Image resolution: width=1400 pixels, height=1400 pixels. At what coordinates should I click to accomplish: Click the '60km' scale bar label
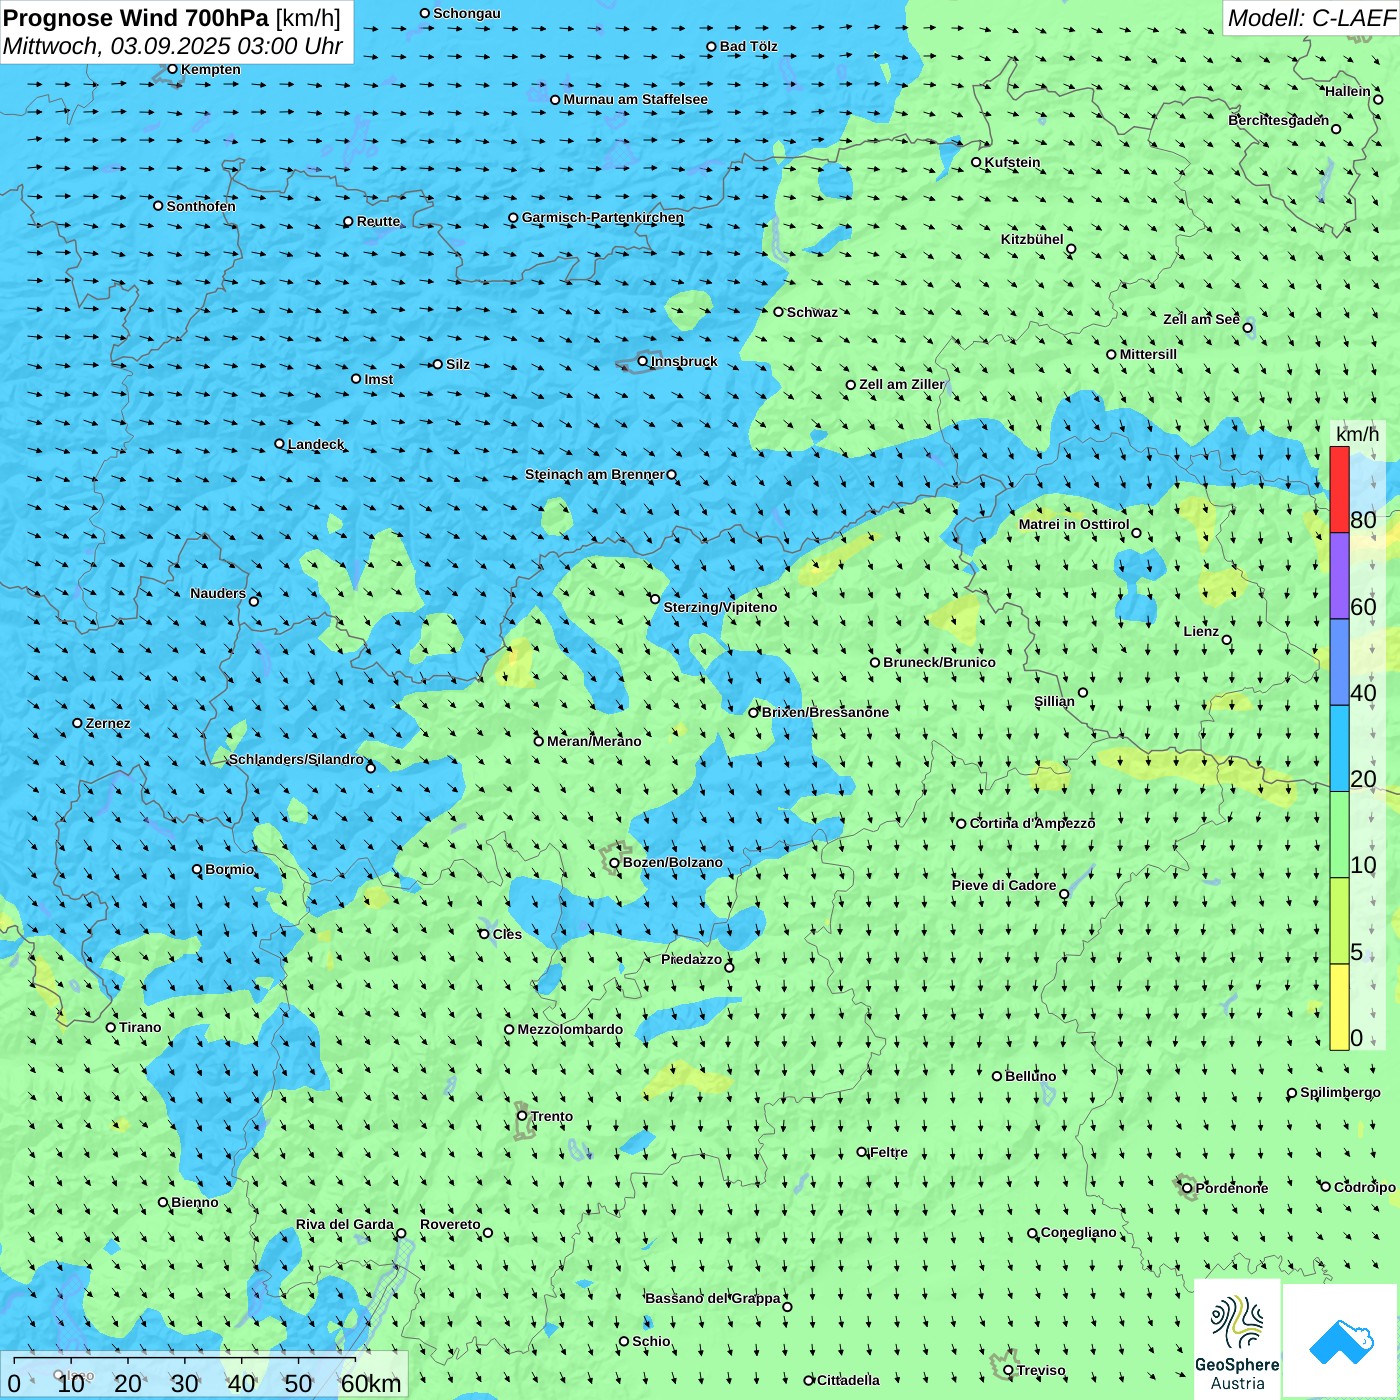coord(371,1384)
